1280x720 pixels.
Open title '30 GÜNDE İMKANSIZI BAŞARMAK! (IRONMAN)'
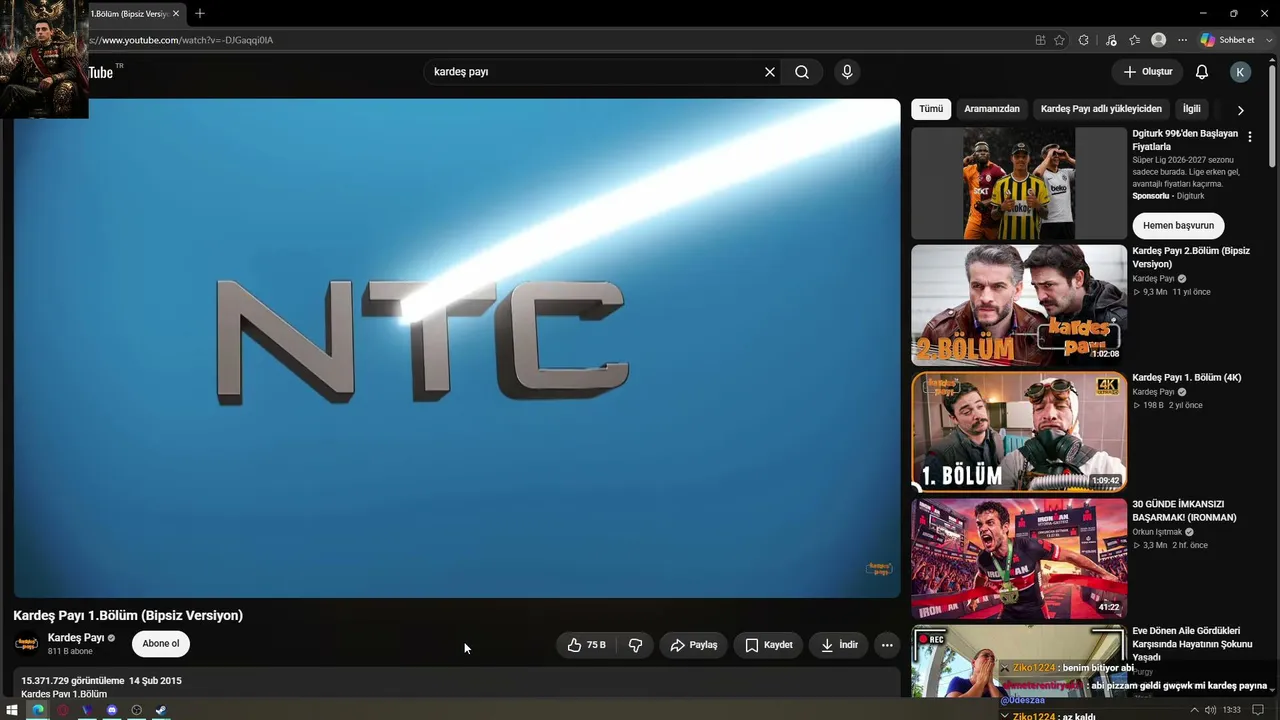[1184, 511]
